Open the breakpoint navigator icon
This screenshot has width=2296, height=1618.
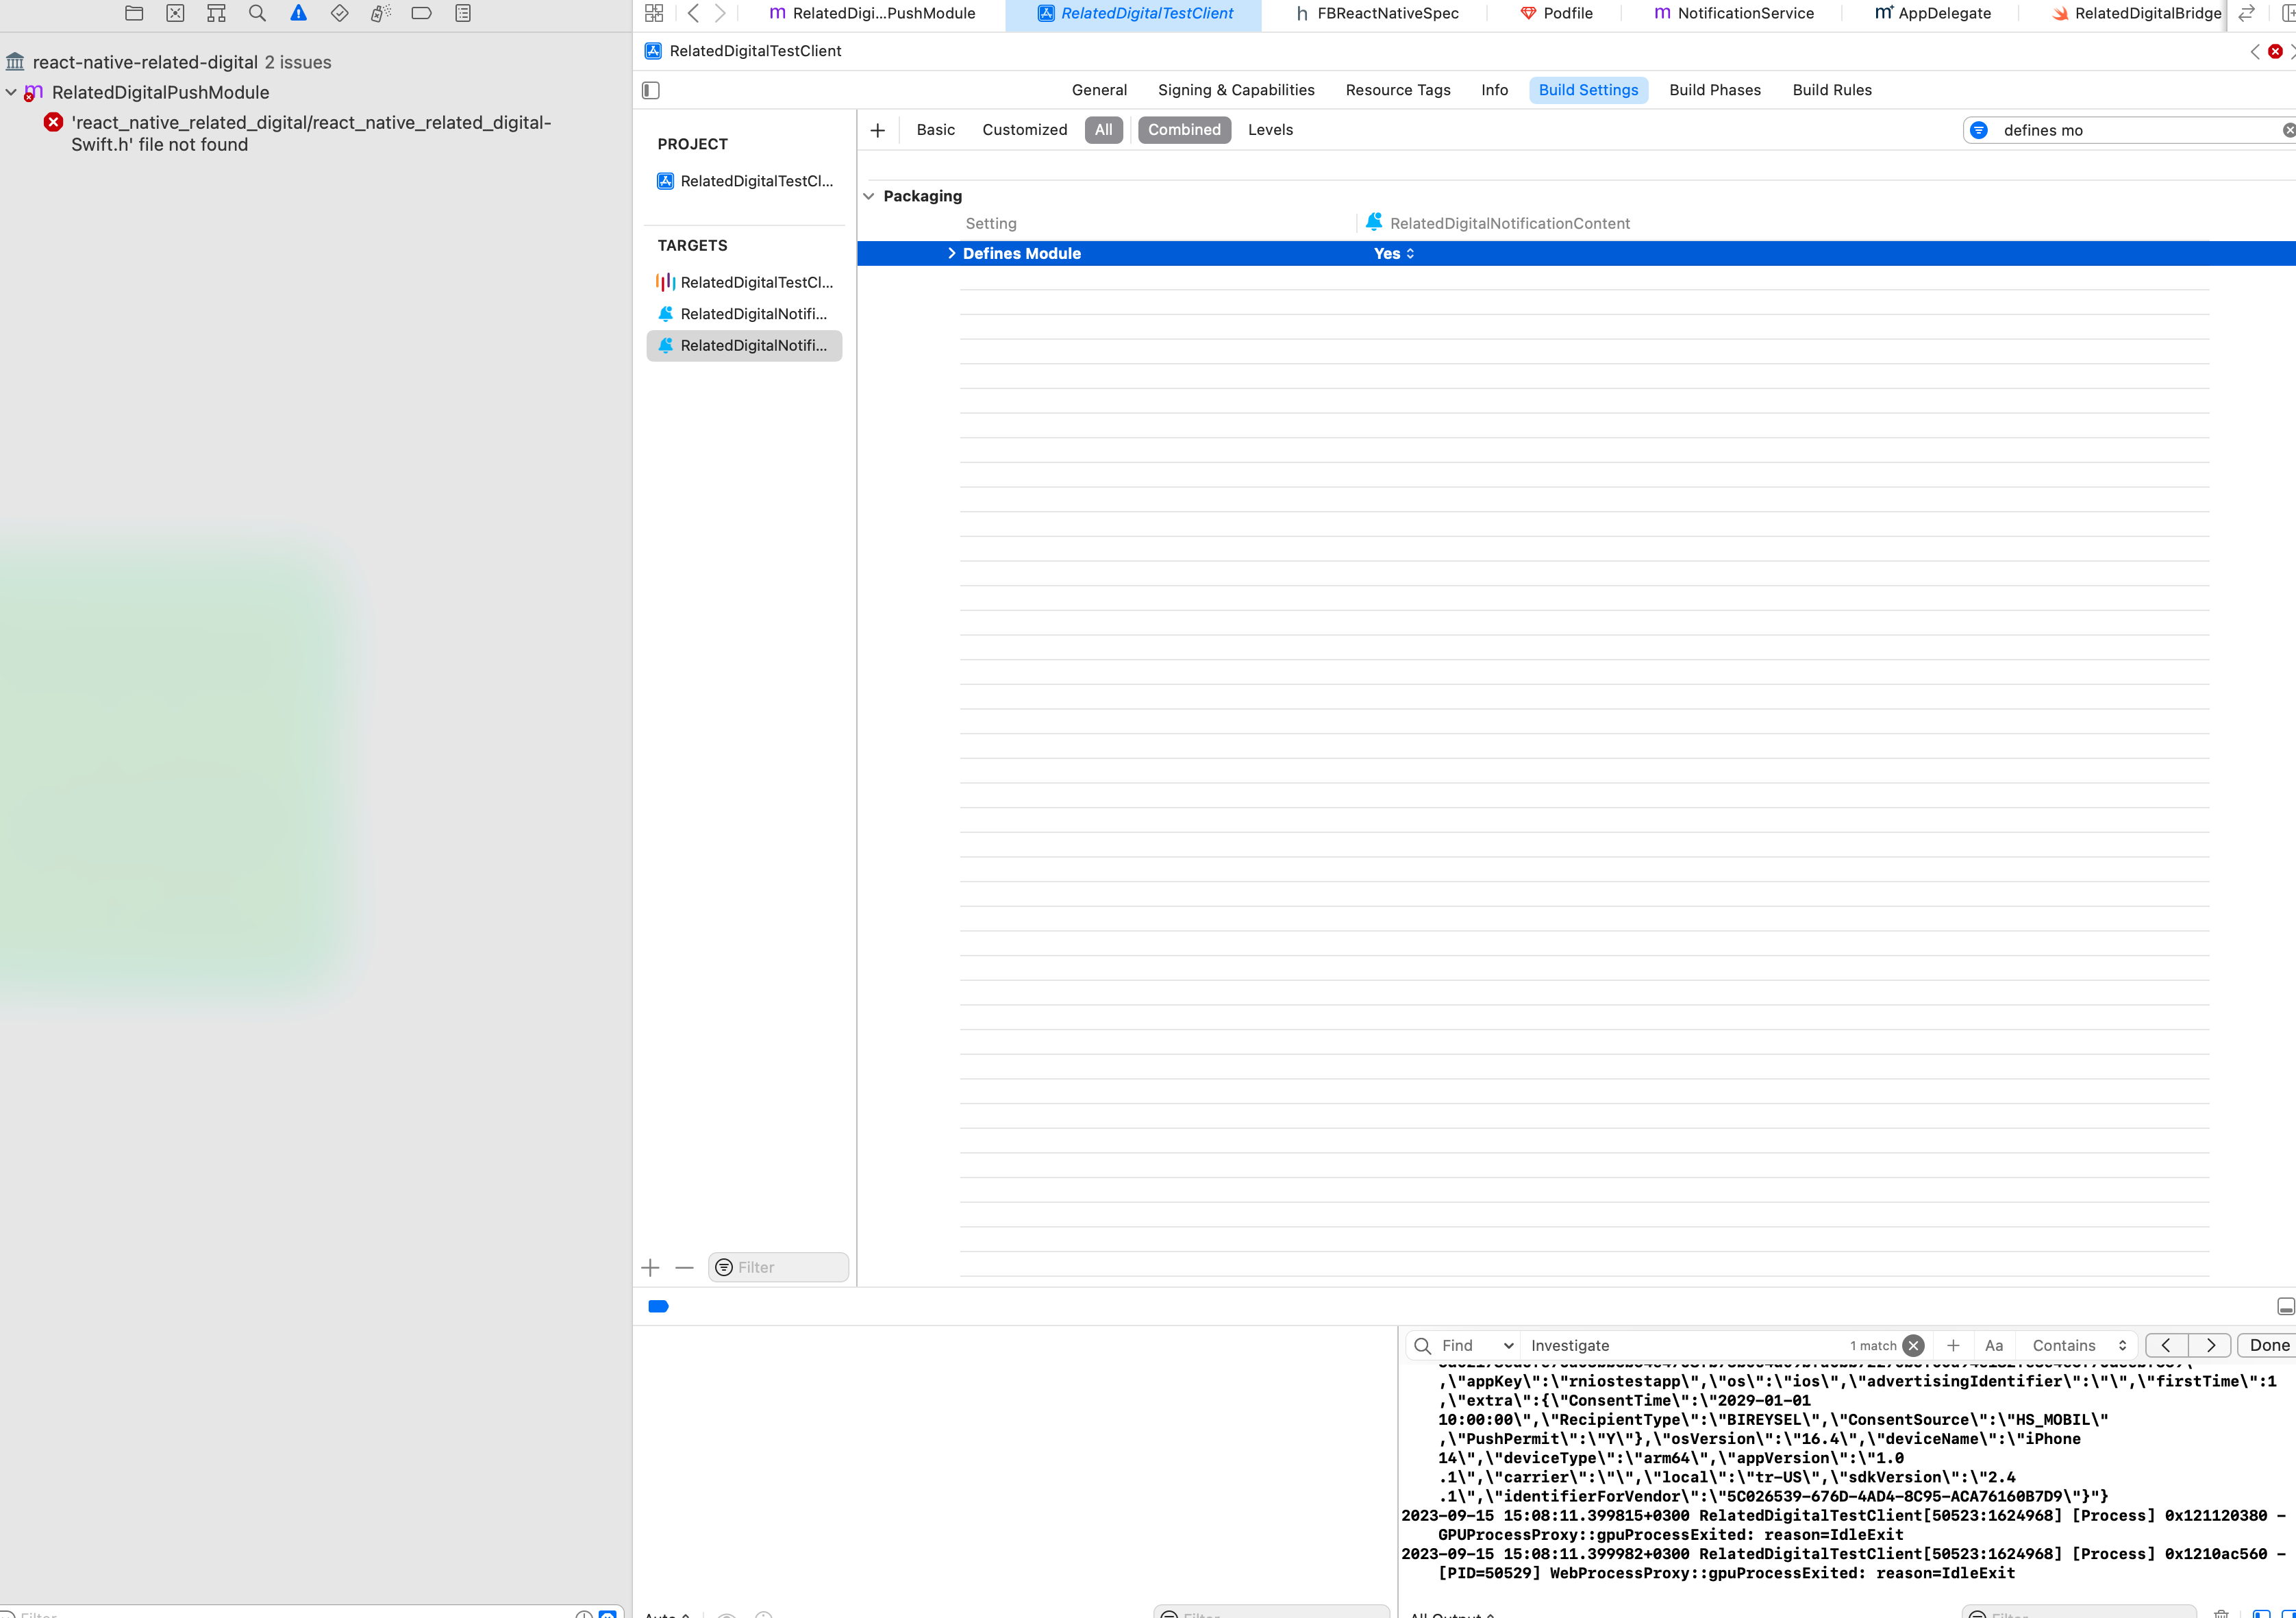(421, 13)
